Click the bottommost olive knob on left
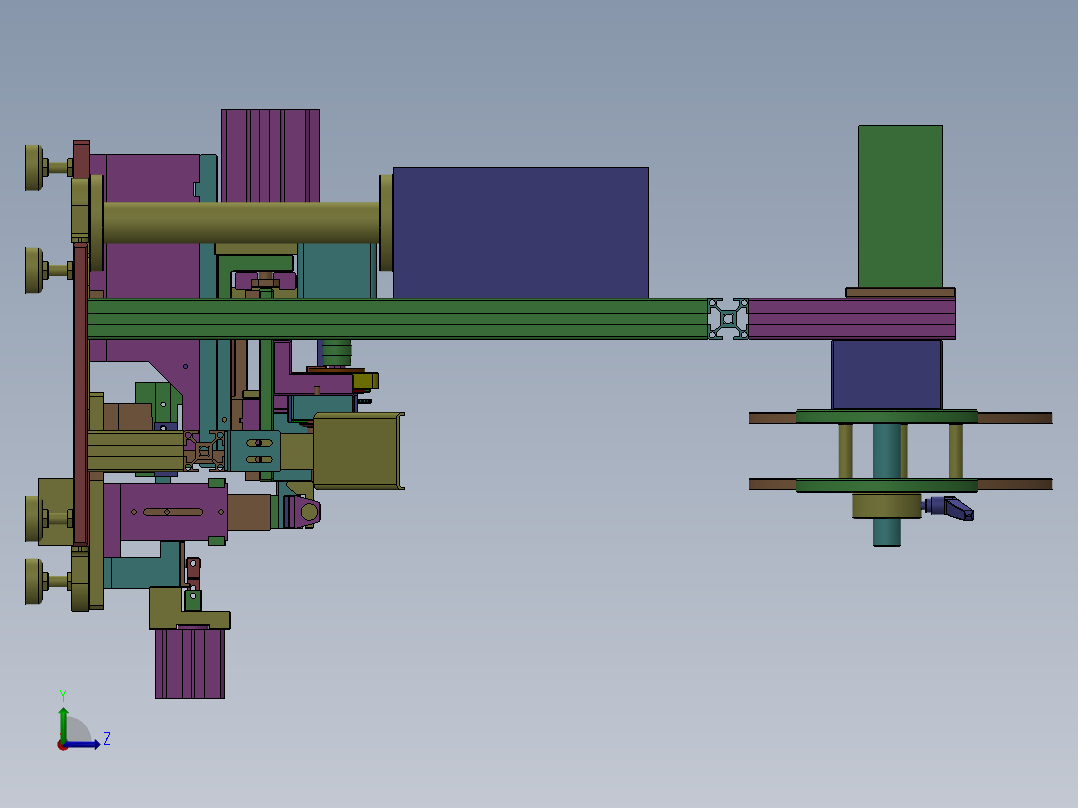Viewport: 1078px width, 808px height. pos(34,581)
